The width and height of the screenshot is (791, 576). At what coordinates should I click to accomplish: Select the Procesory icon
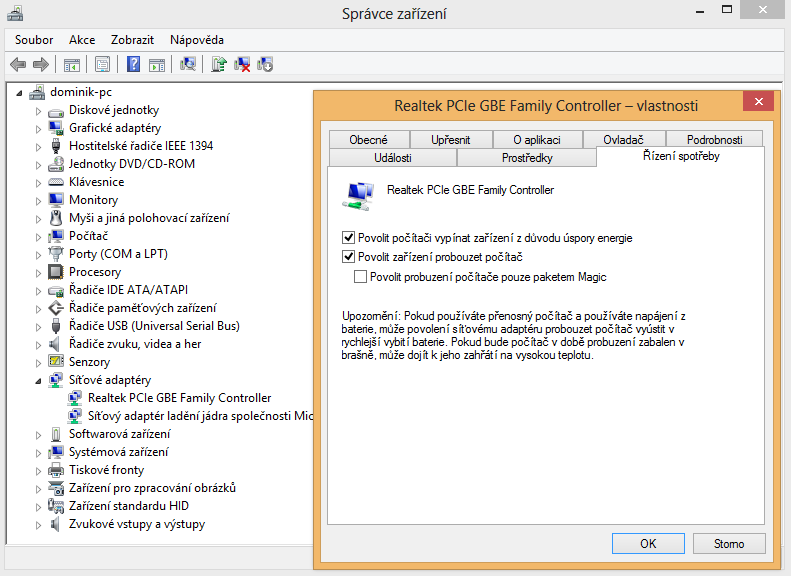pos(56,272)
